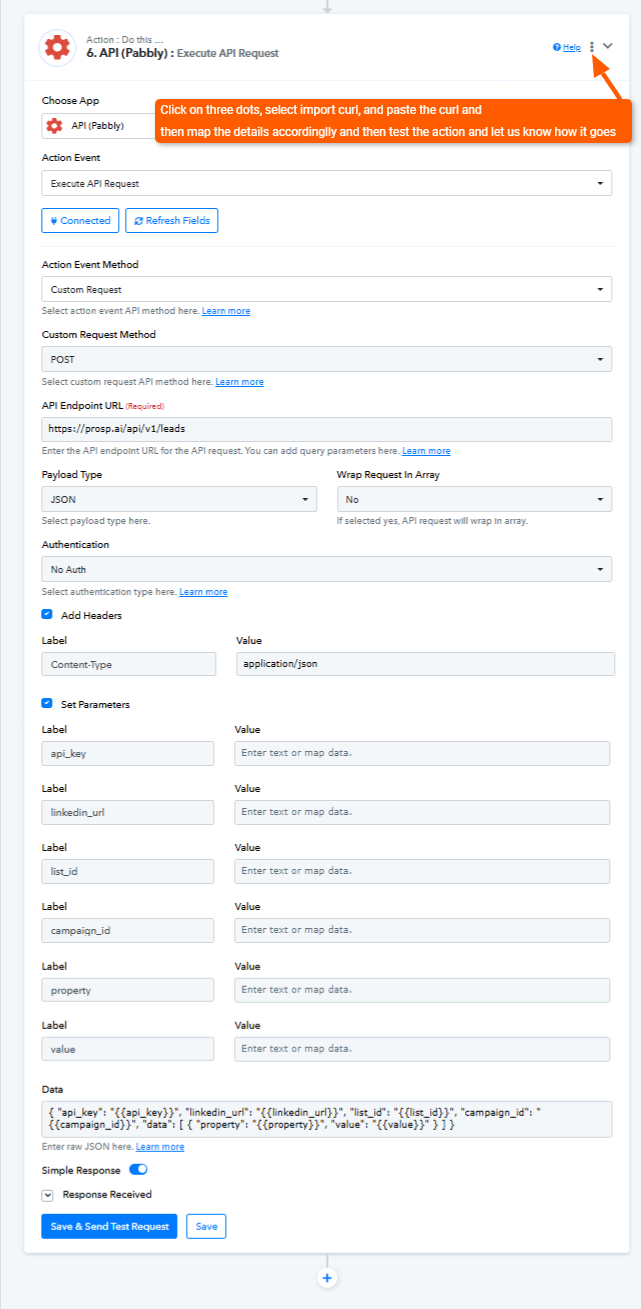Open the Custom Request Method dropdown
The width and height of the screenshot is (641, 1309).
click(326, 359)
